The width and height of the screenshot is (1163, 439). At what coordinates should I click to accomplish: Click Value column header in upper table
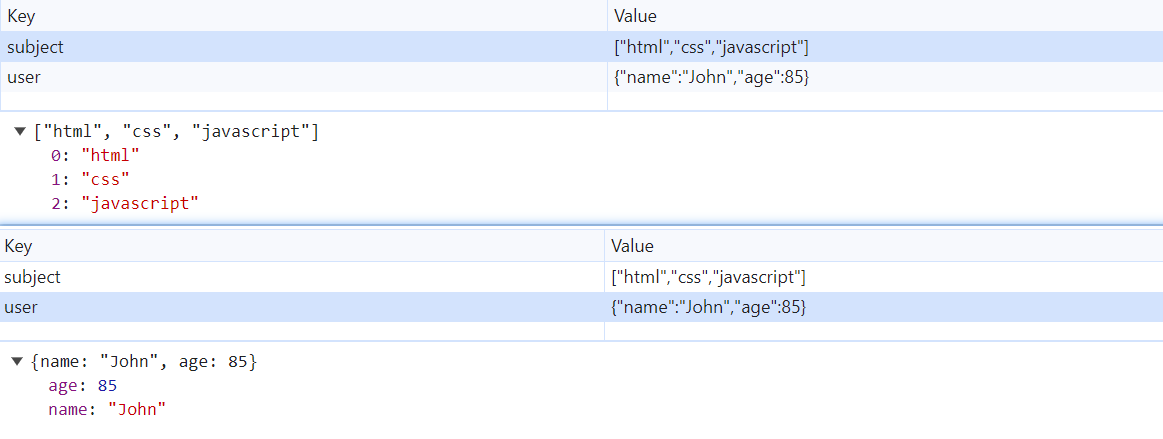point(634,16)
